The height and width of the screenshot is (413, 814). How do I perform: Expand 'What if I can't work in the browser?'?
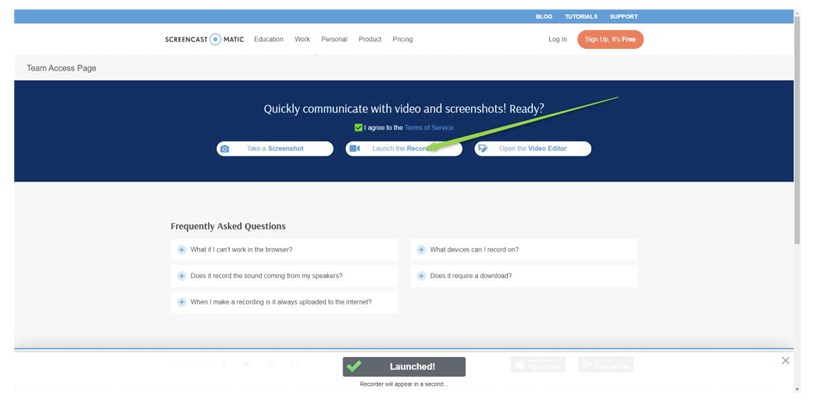tap(241, 249)
